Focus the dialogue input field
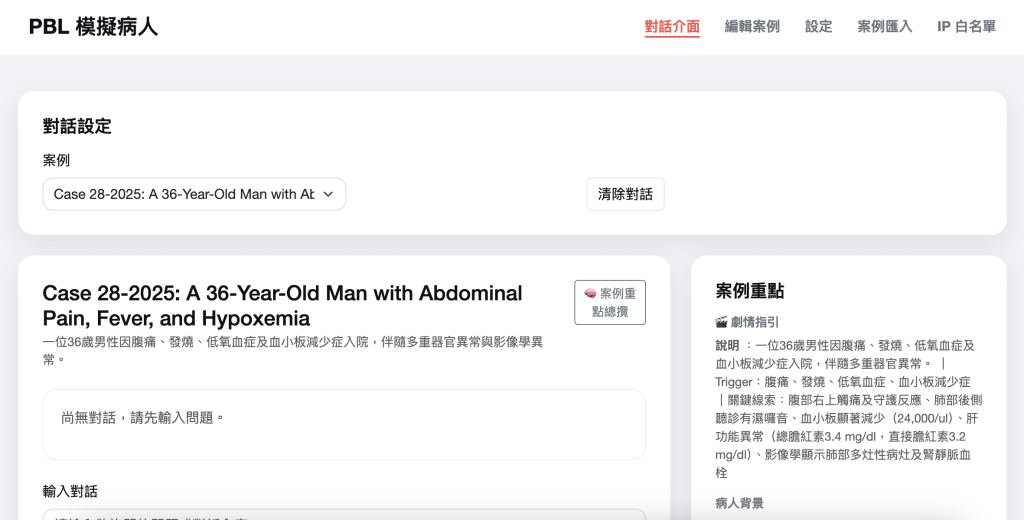This screenshot has height=520, width=1024. pyautogui.click(x=344, y=515)
